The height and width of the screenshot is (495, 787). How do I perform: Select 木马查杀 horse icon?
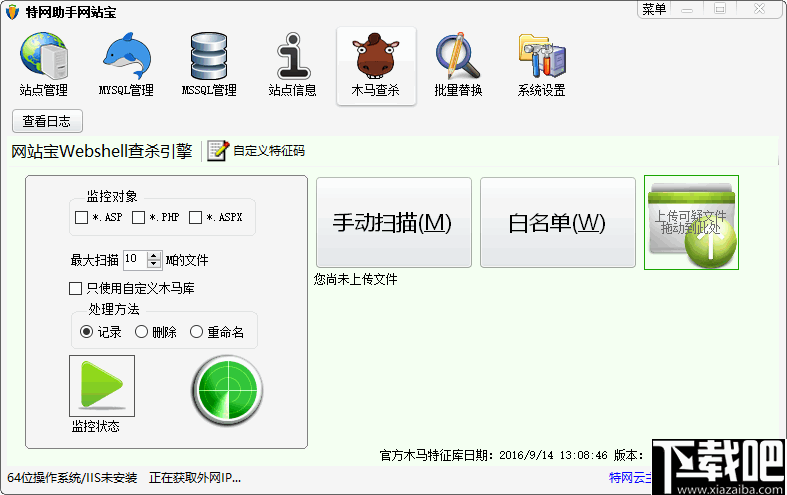[x=376, y=65]
